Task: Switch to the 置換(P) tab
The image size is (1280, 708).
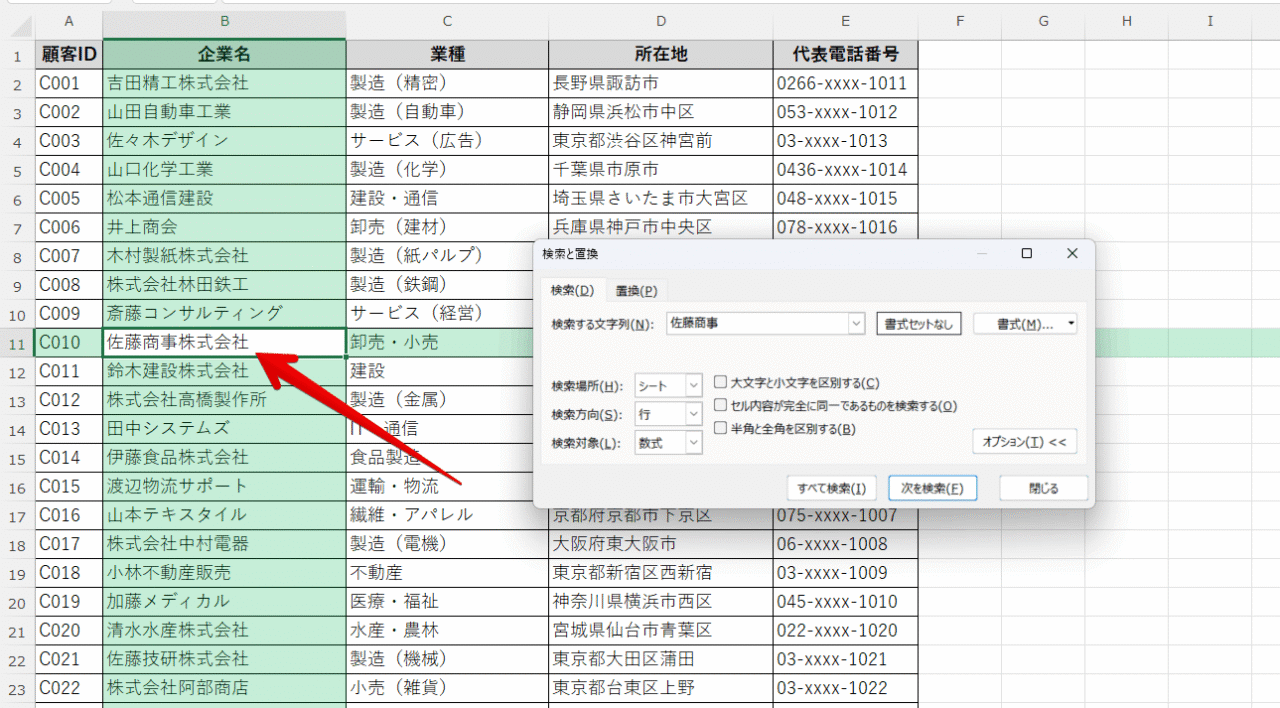Action: coord(636,291)
